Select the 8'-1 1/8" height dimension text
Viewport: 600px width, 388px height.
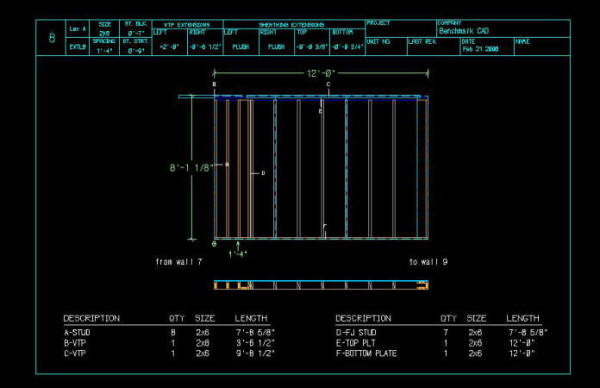191,168
